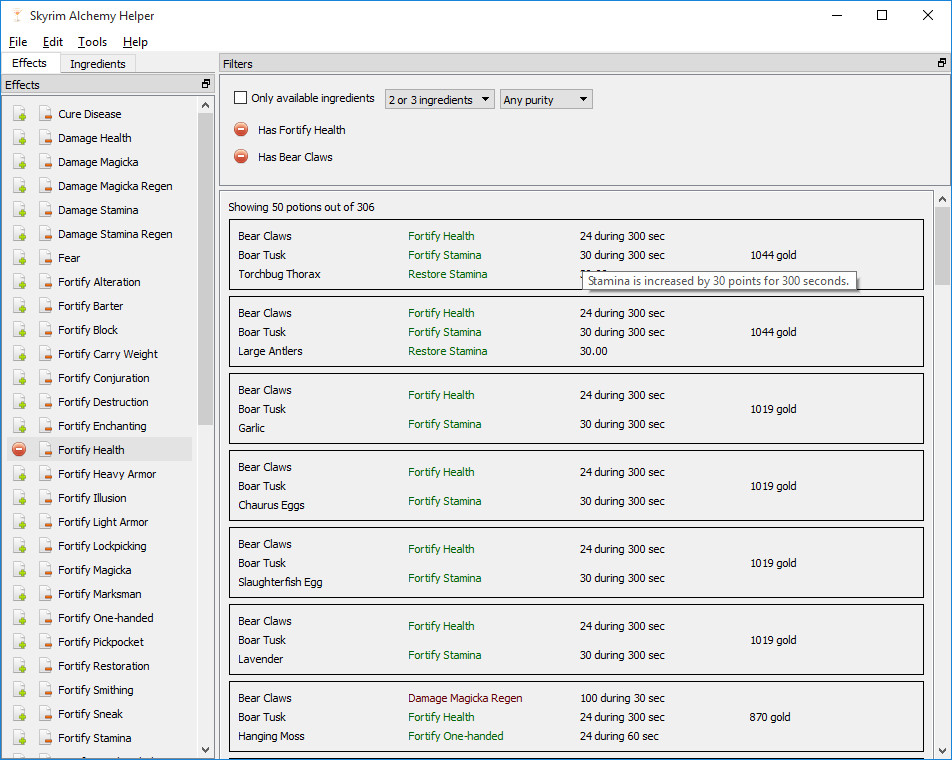952x760 pixels.
Task: Open the Edit menu
Action: 52,42
